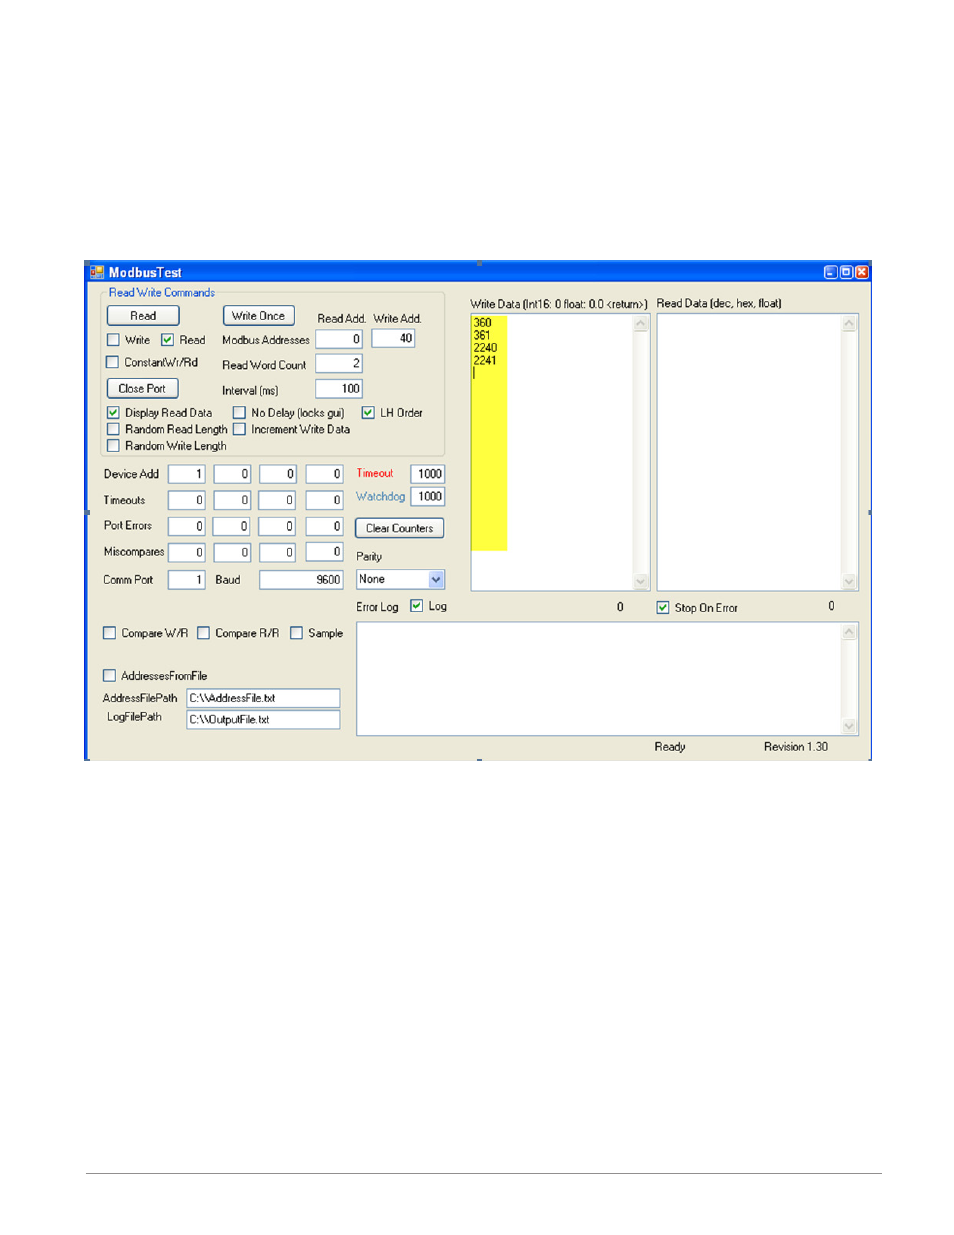This screenshot has height=1235, width=954.
Task: Click the Revision 1.30 label
Action: [796, 747]
